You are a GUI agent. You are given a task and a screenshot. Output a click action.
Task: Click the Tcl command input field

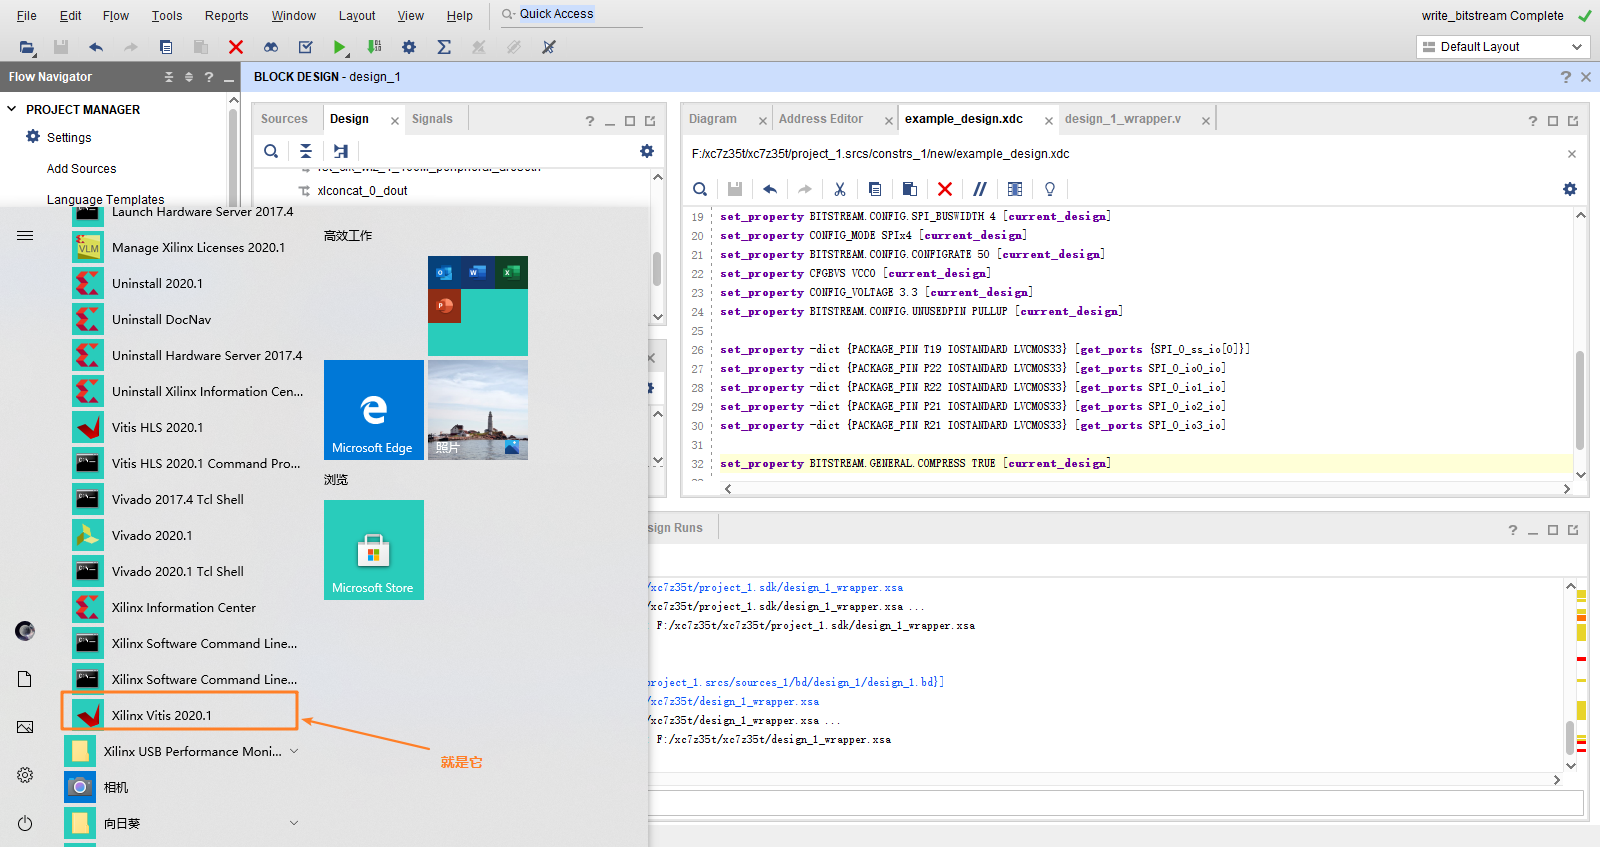tap(1115, 802)
